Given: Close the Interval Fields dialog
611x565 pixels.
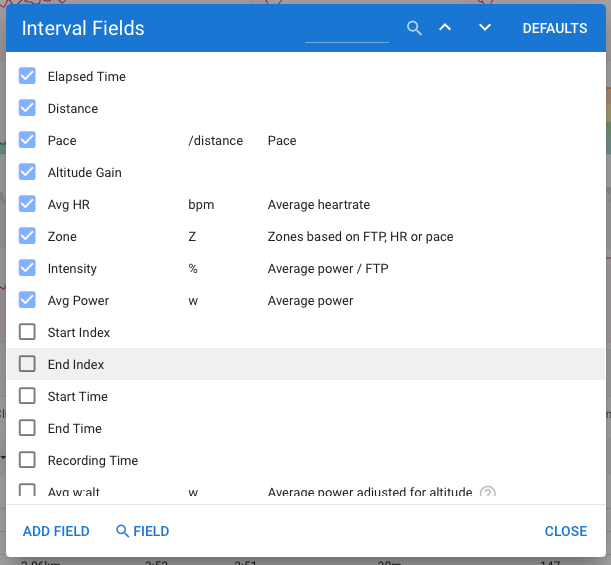Looking at the screenshot, I should tap(565, 531).
